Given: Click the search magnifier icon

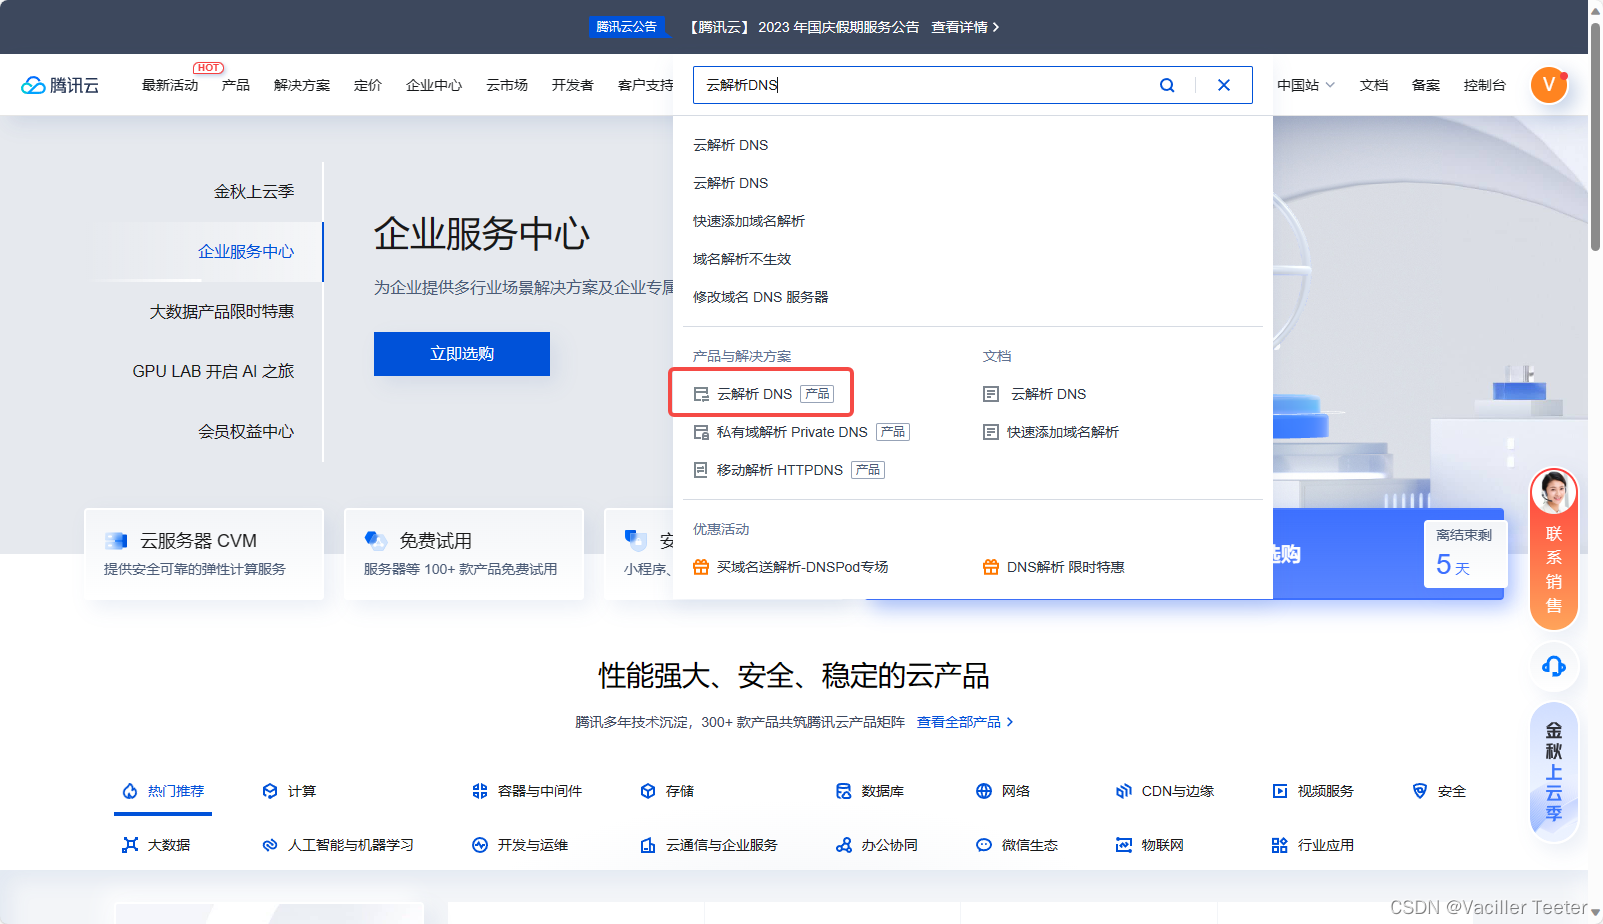Looking at the screenshot, I should pyautogui.click(x=1167, y=85).
